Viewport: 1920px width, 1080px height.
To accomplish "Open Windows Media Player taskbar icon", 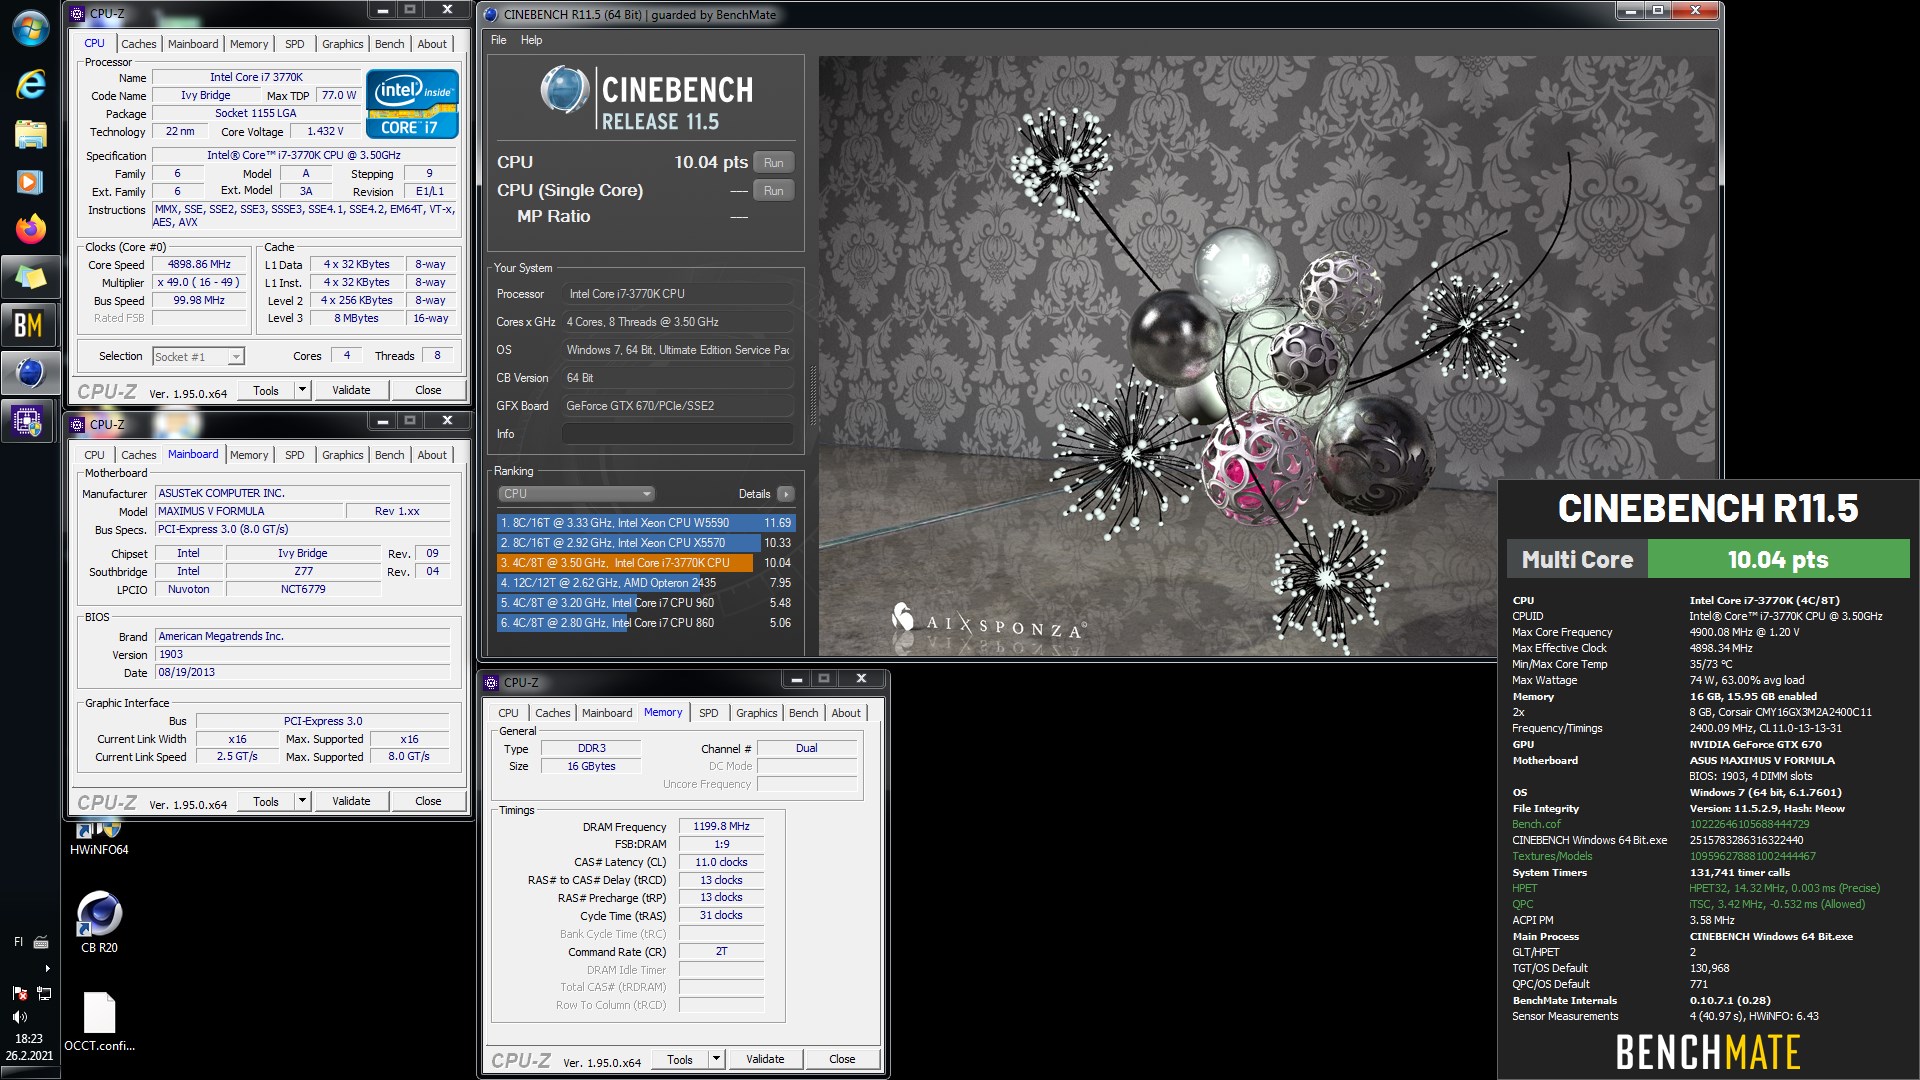I will 30,182.
